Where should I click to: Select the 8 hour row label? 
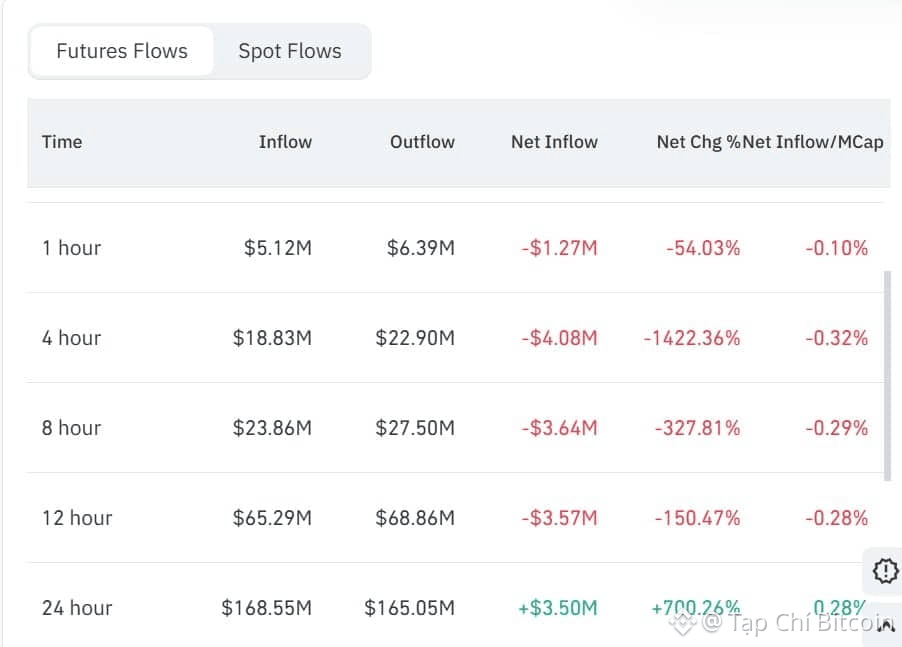click(x=71, y=428)
